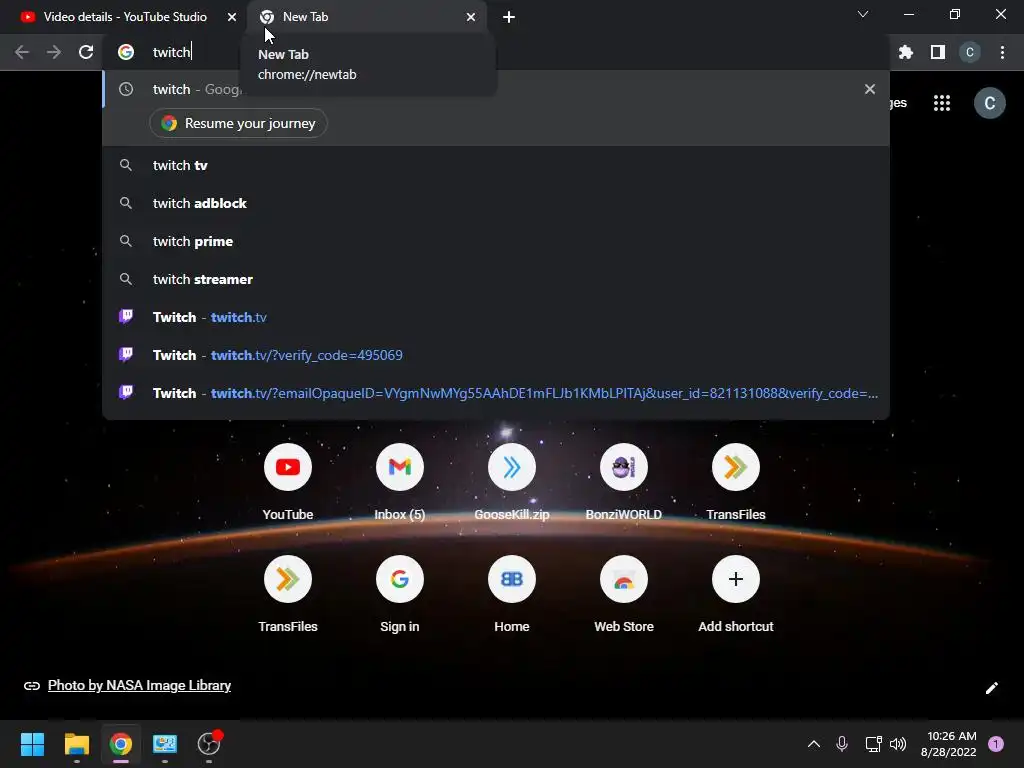The height and width of the screenshot is (768, 1024).
Task: Select the twitch Google search history suggestion
Action: pyautogui.click(x=496, y=89)
